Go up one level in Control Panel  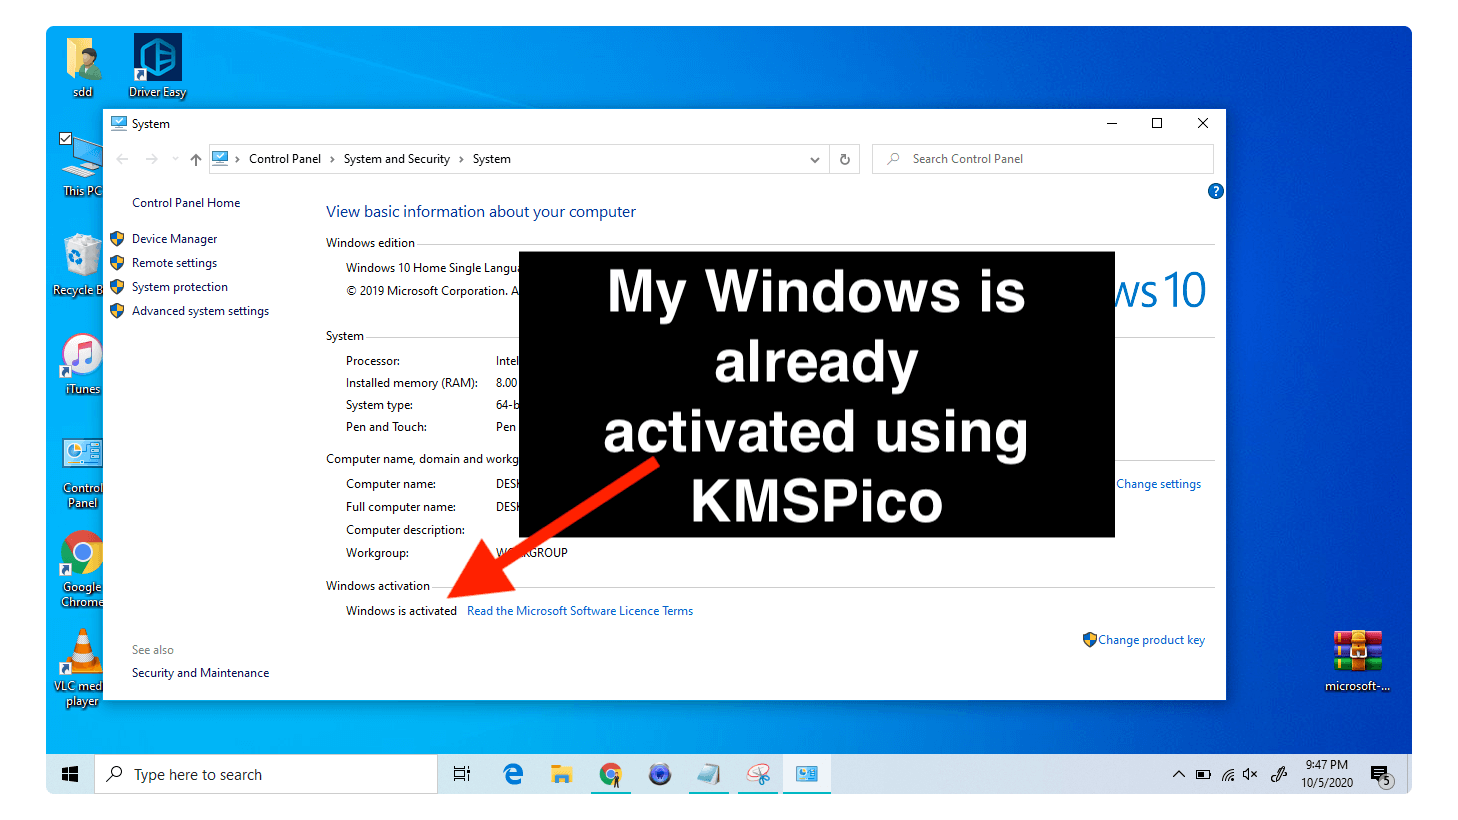[196, 159]
